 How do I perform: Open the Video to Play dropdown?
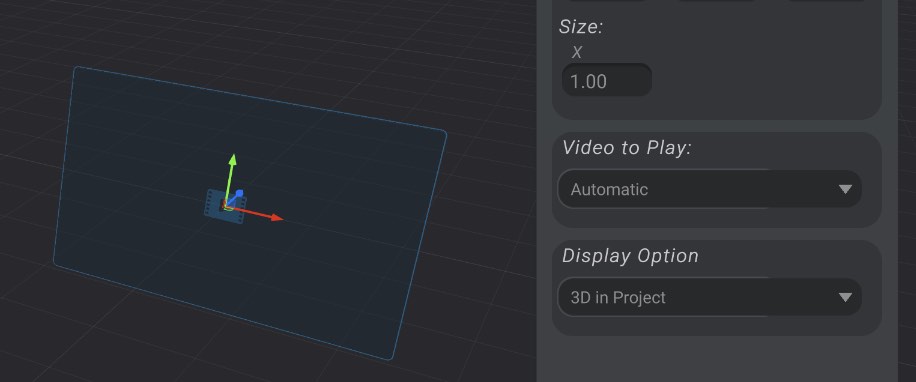coord(709,189)
